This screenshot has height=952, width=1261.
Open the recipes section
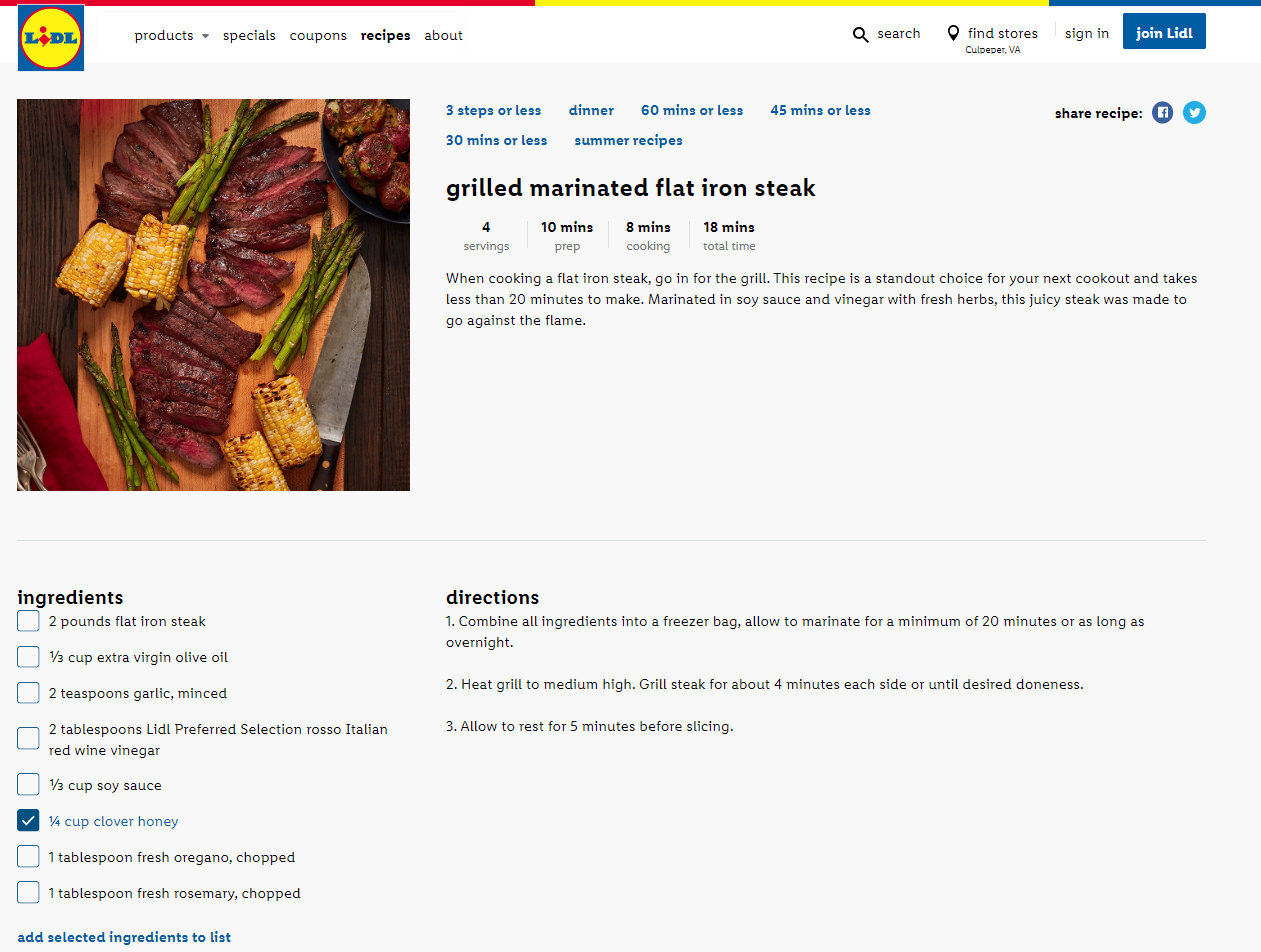[385, 36]
